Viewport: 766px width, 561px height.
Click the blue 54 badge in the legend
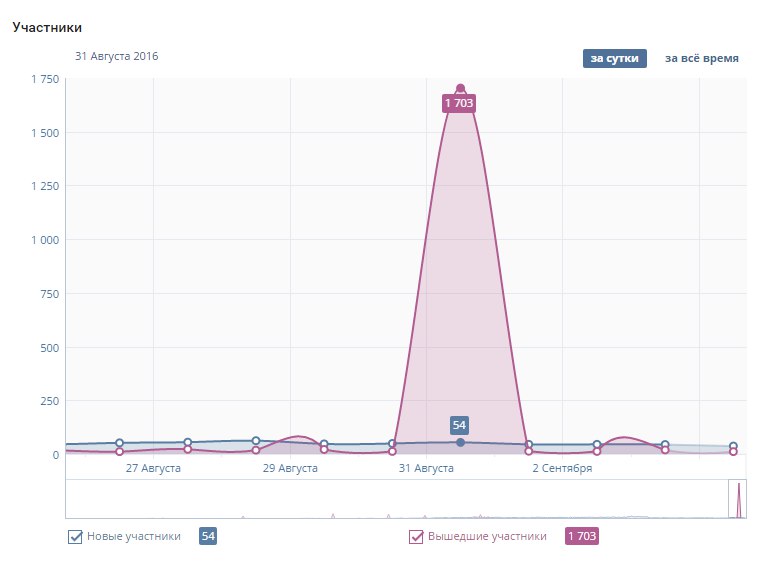click(208, 537)
